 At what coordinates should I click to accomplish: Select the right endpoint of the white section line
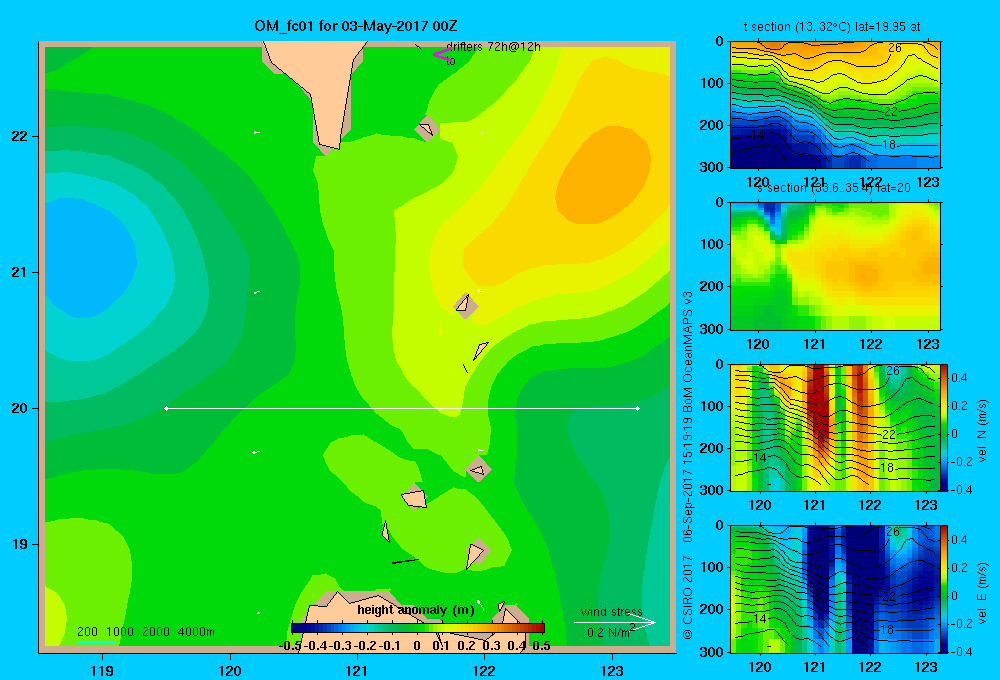coord(637,408)
